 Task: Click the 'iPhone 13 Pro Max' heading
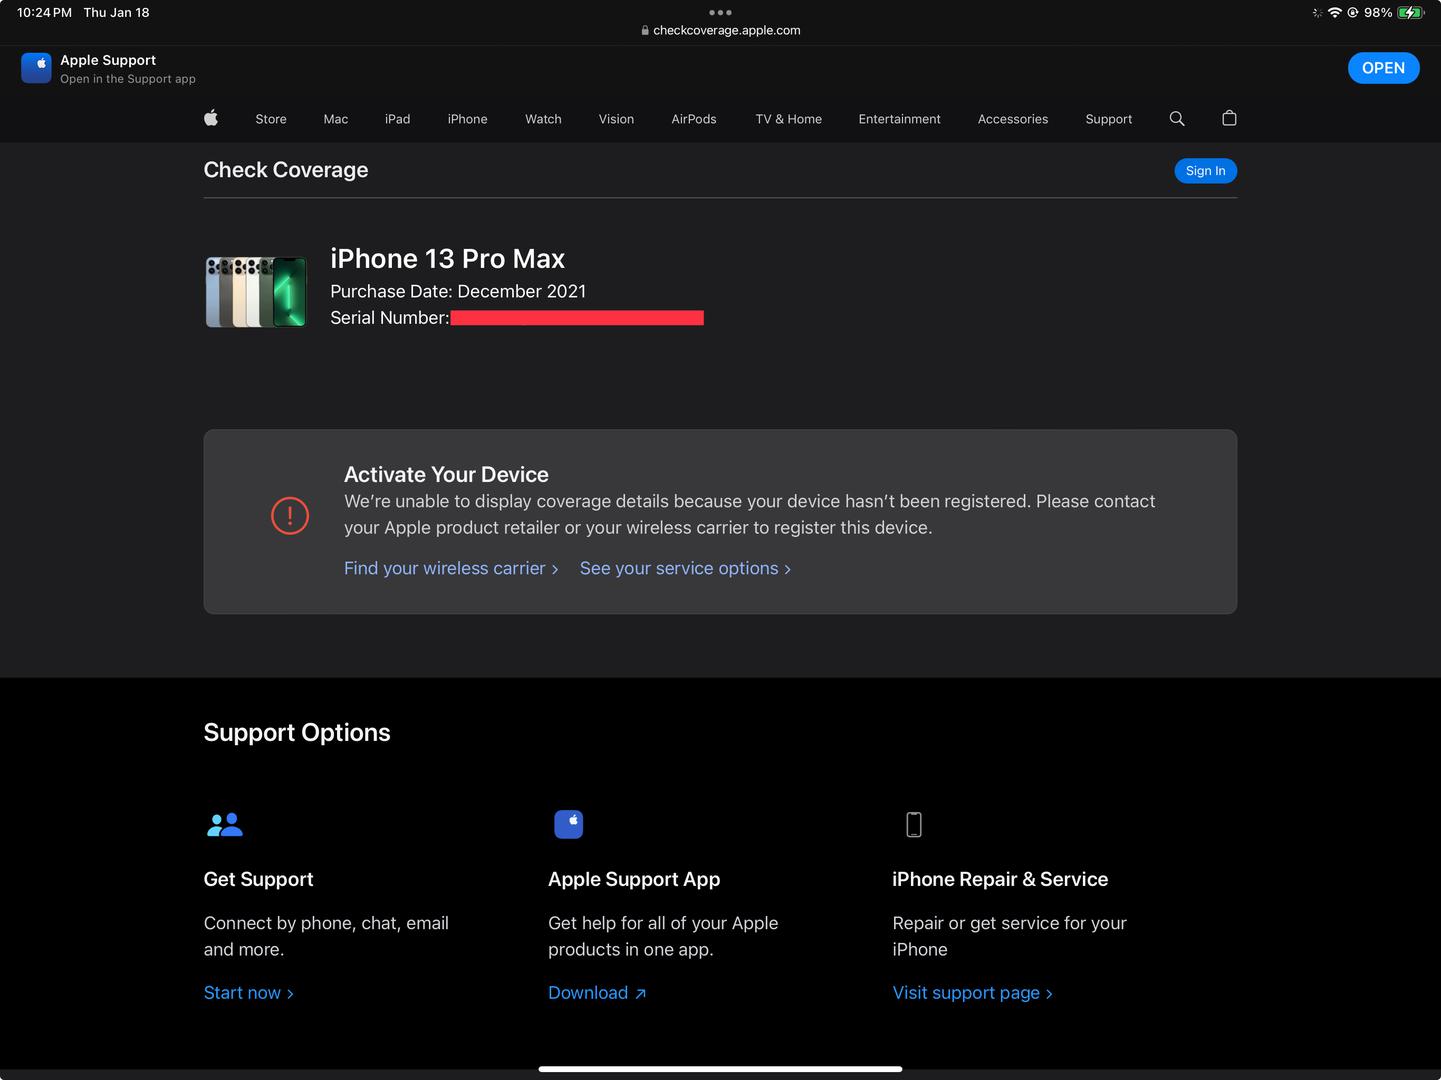(x=448, y=259)
